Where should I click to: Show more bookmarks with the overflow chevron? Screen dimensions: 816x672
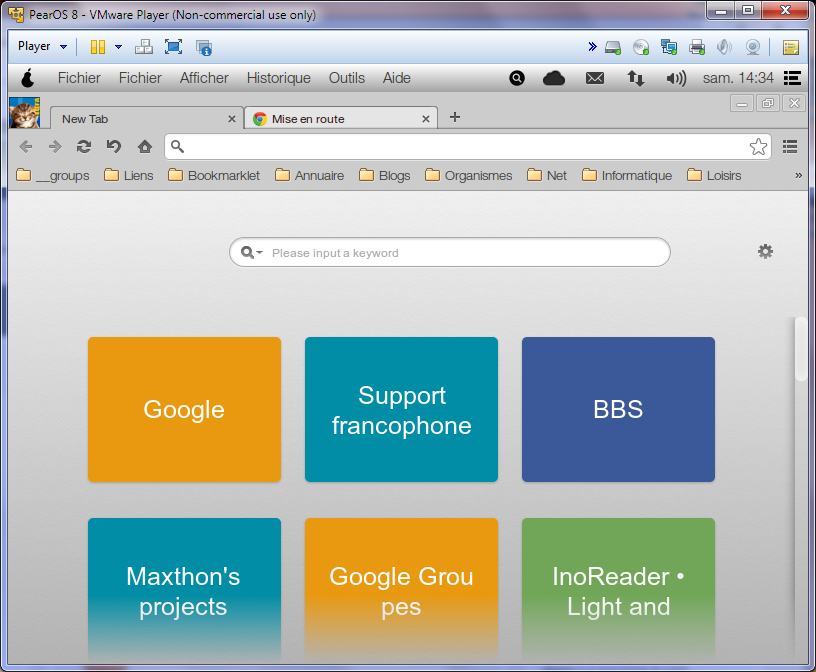[x=798, y=175]
